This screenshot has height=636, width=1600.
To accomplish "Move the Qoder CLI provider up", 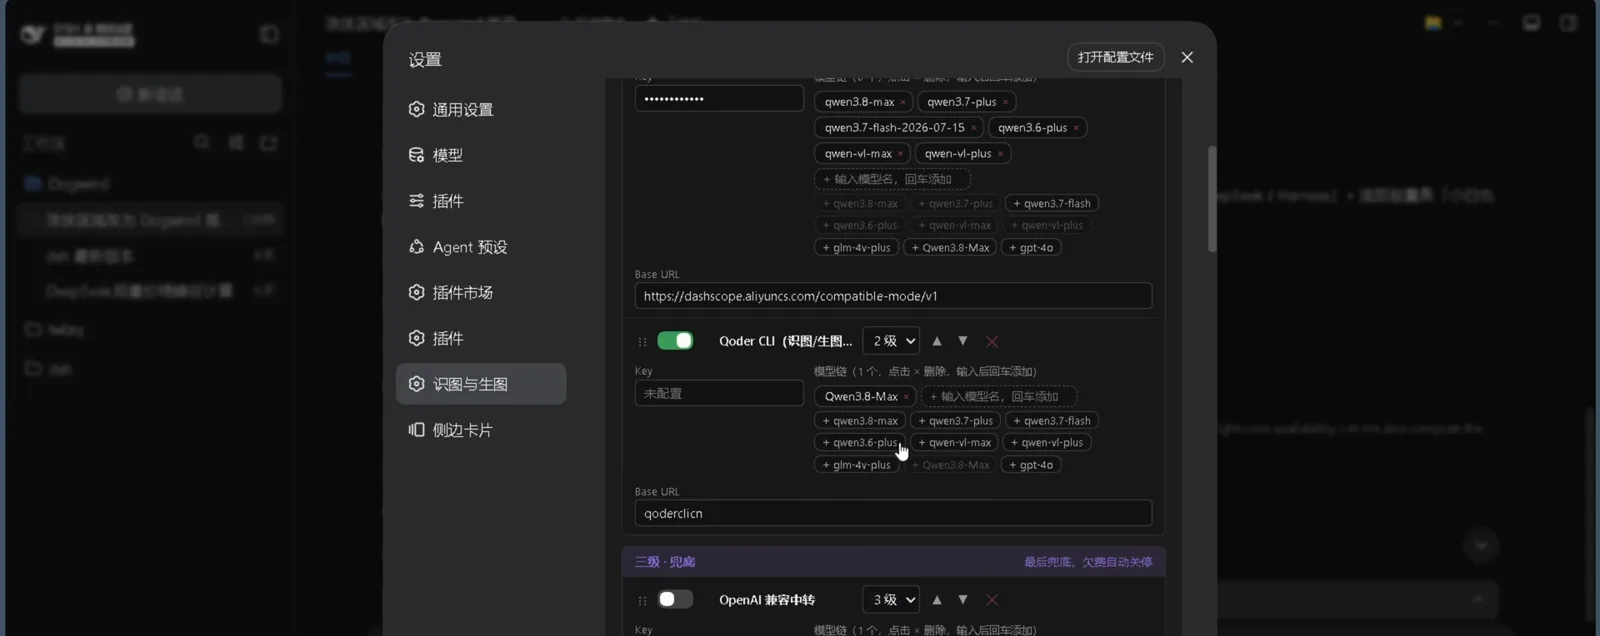I will pos(937,341).
